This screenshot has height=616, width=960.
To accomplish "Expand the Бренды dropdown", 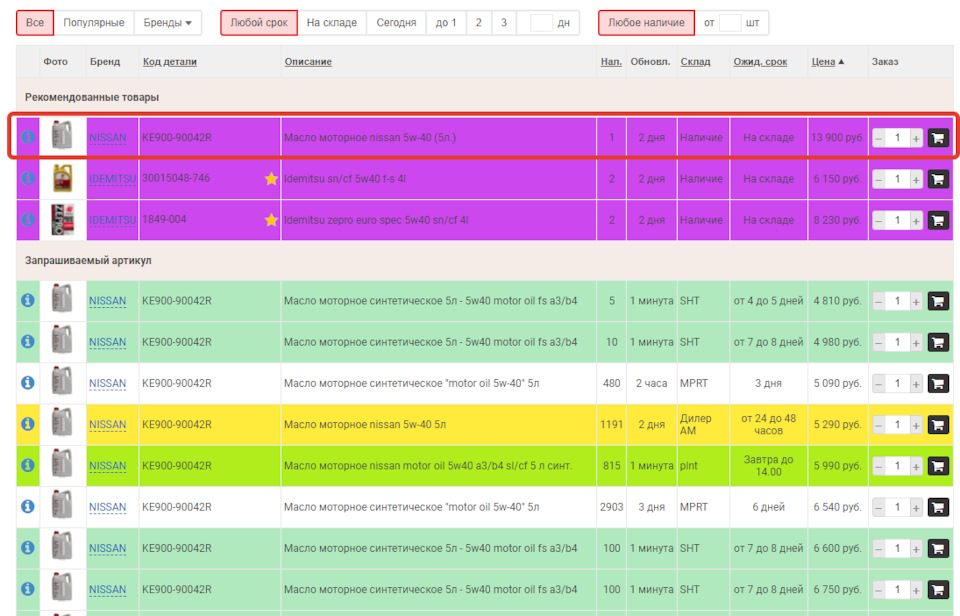I will point(167,23).
